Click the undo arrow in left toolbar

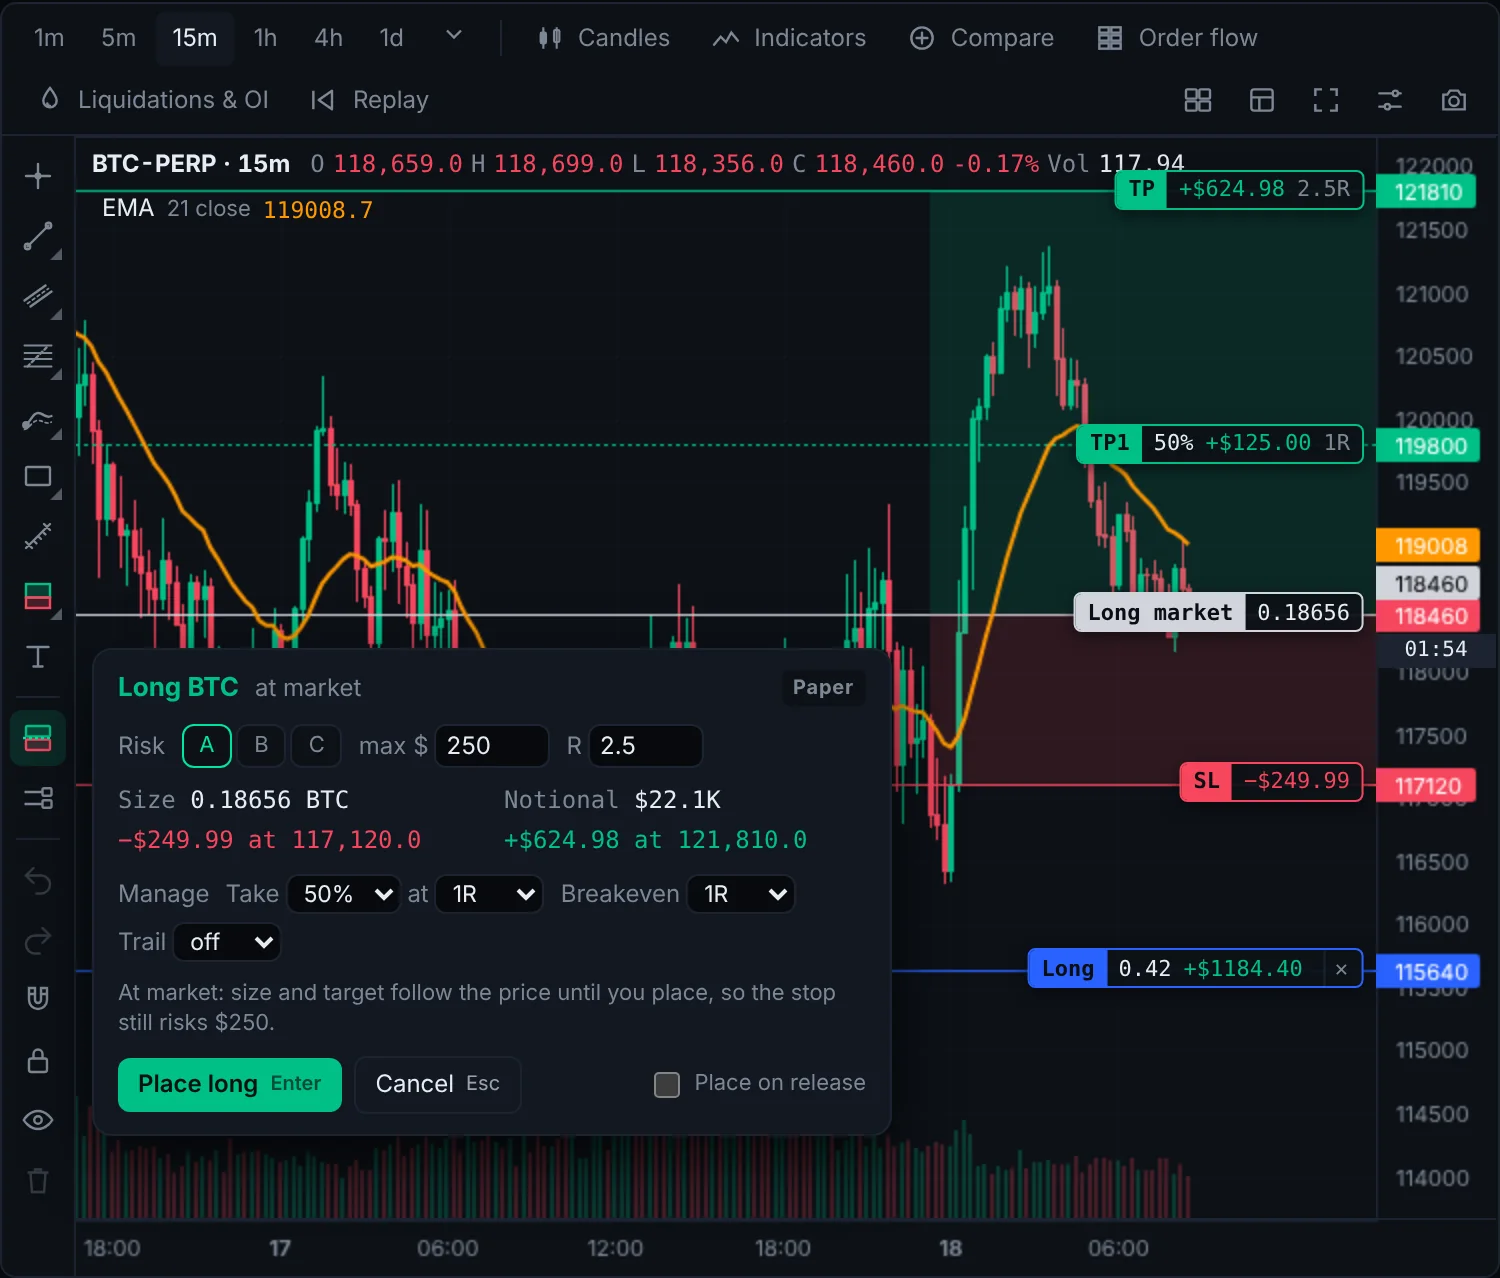(38, 881)
